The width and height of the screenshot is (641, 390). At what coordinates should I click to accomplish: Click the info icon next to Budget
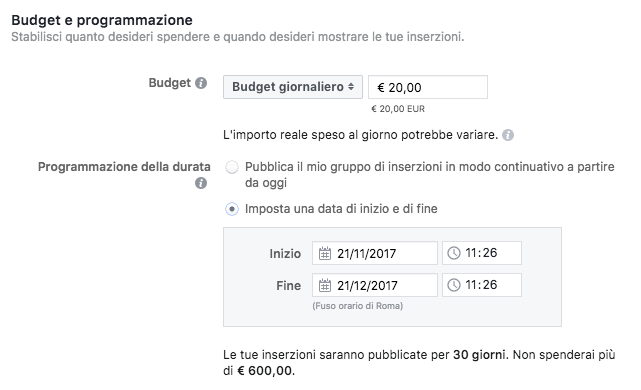click(201, 83)
